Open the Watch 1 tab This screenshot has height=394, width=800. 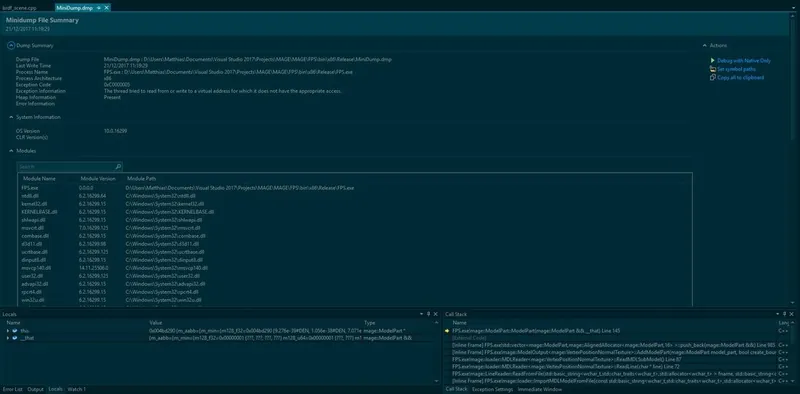coord(77,389)
